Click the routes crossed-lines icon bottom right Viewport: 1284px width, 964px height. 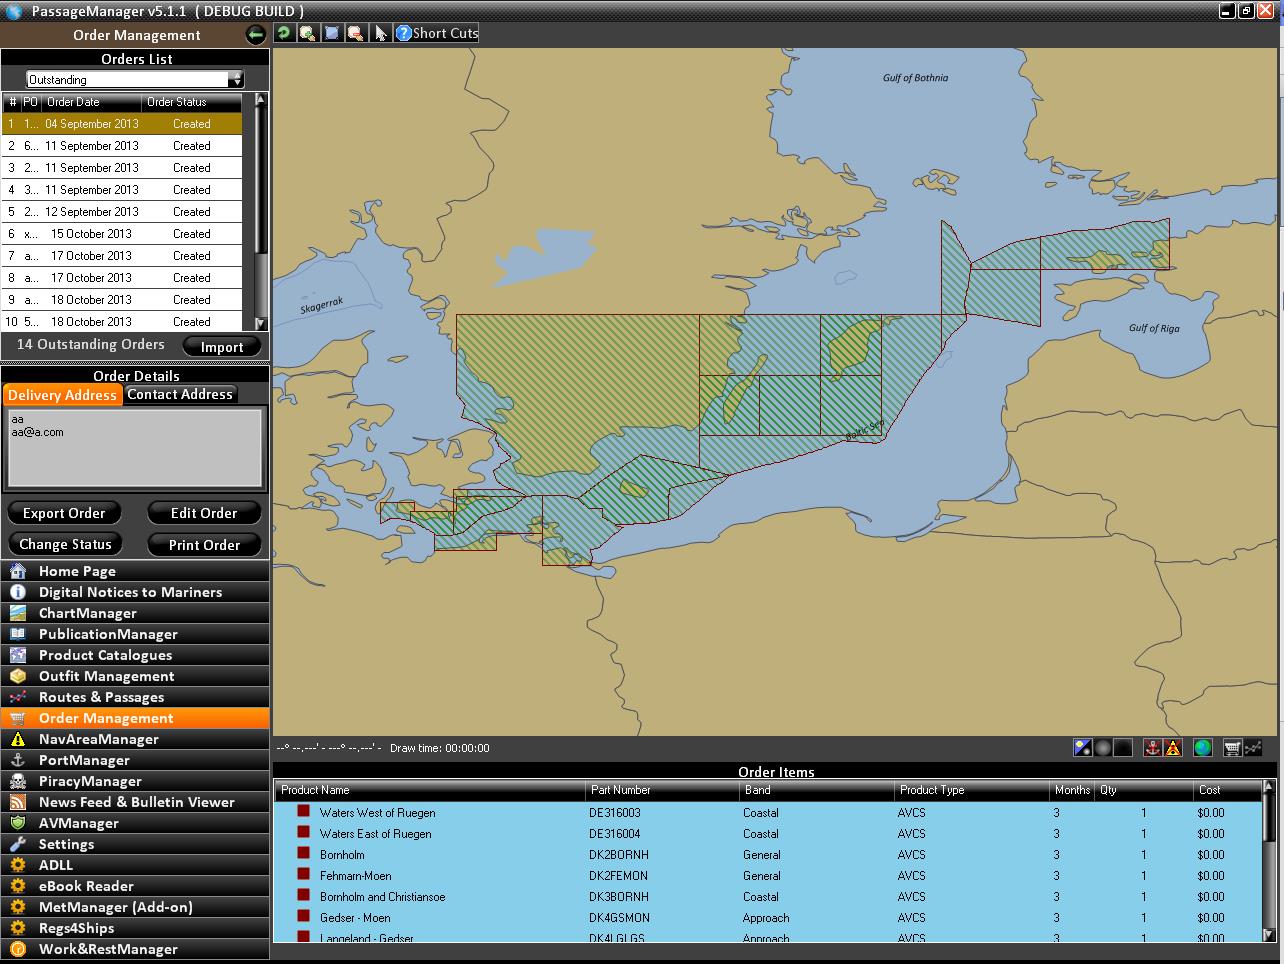1254,747
